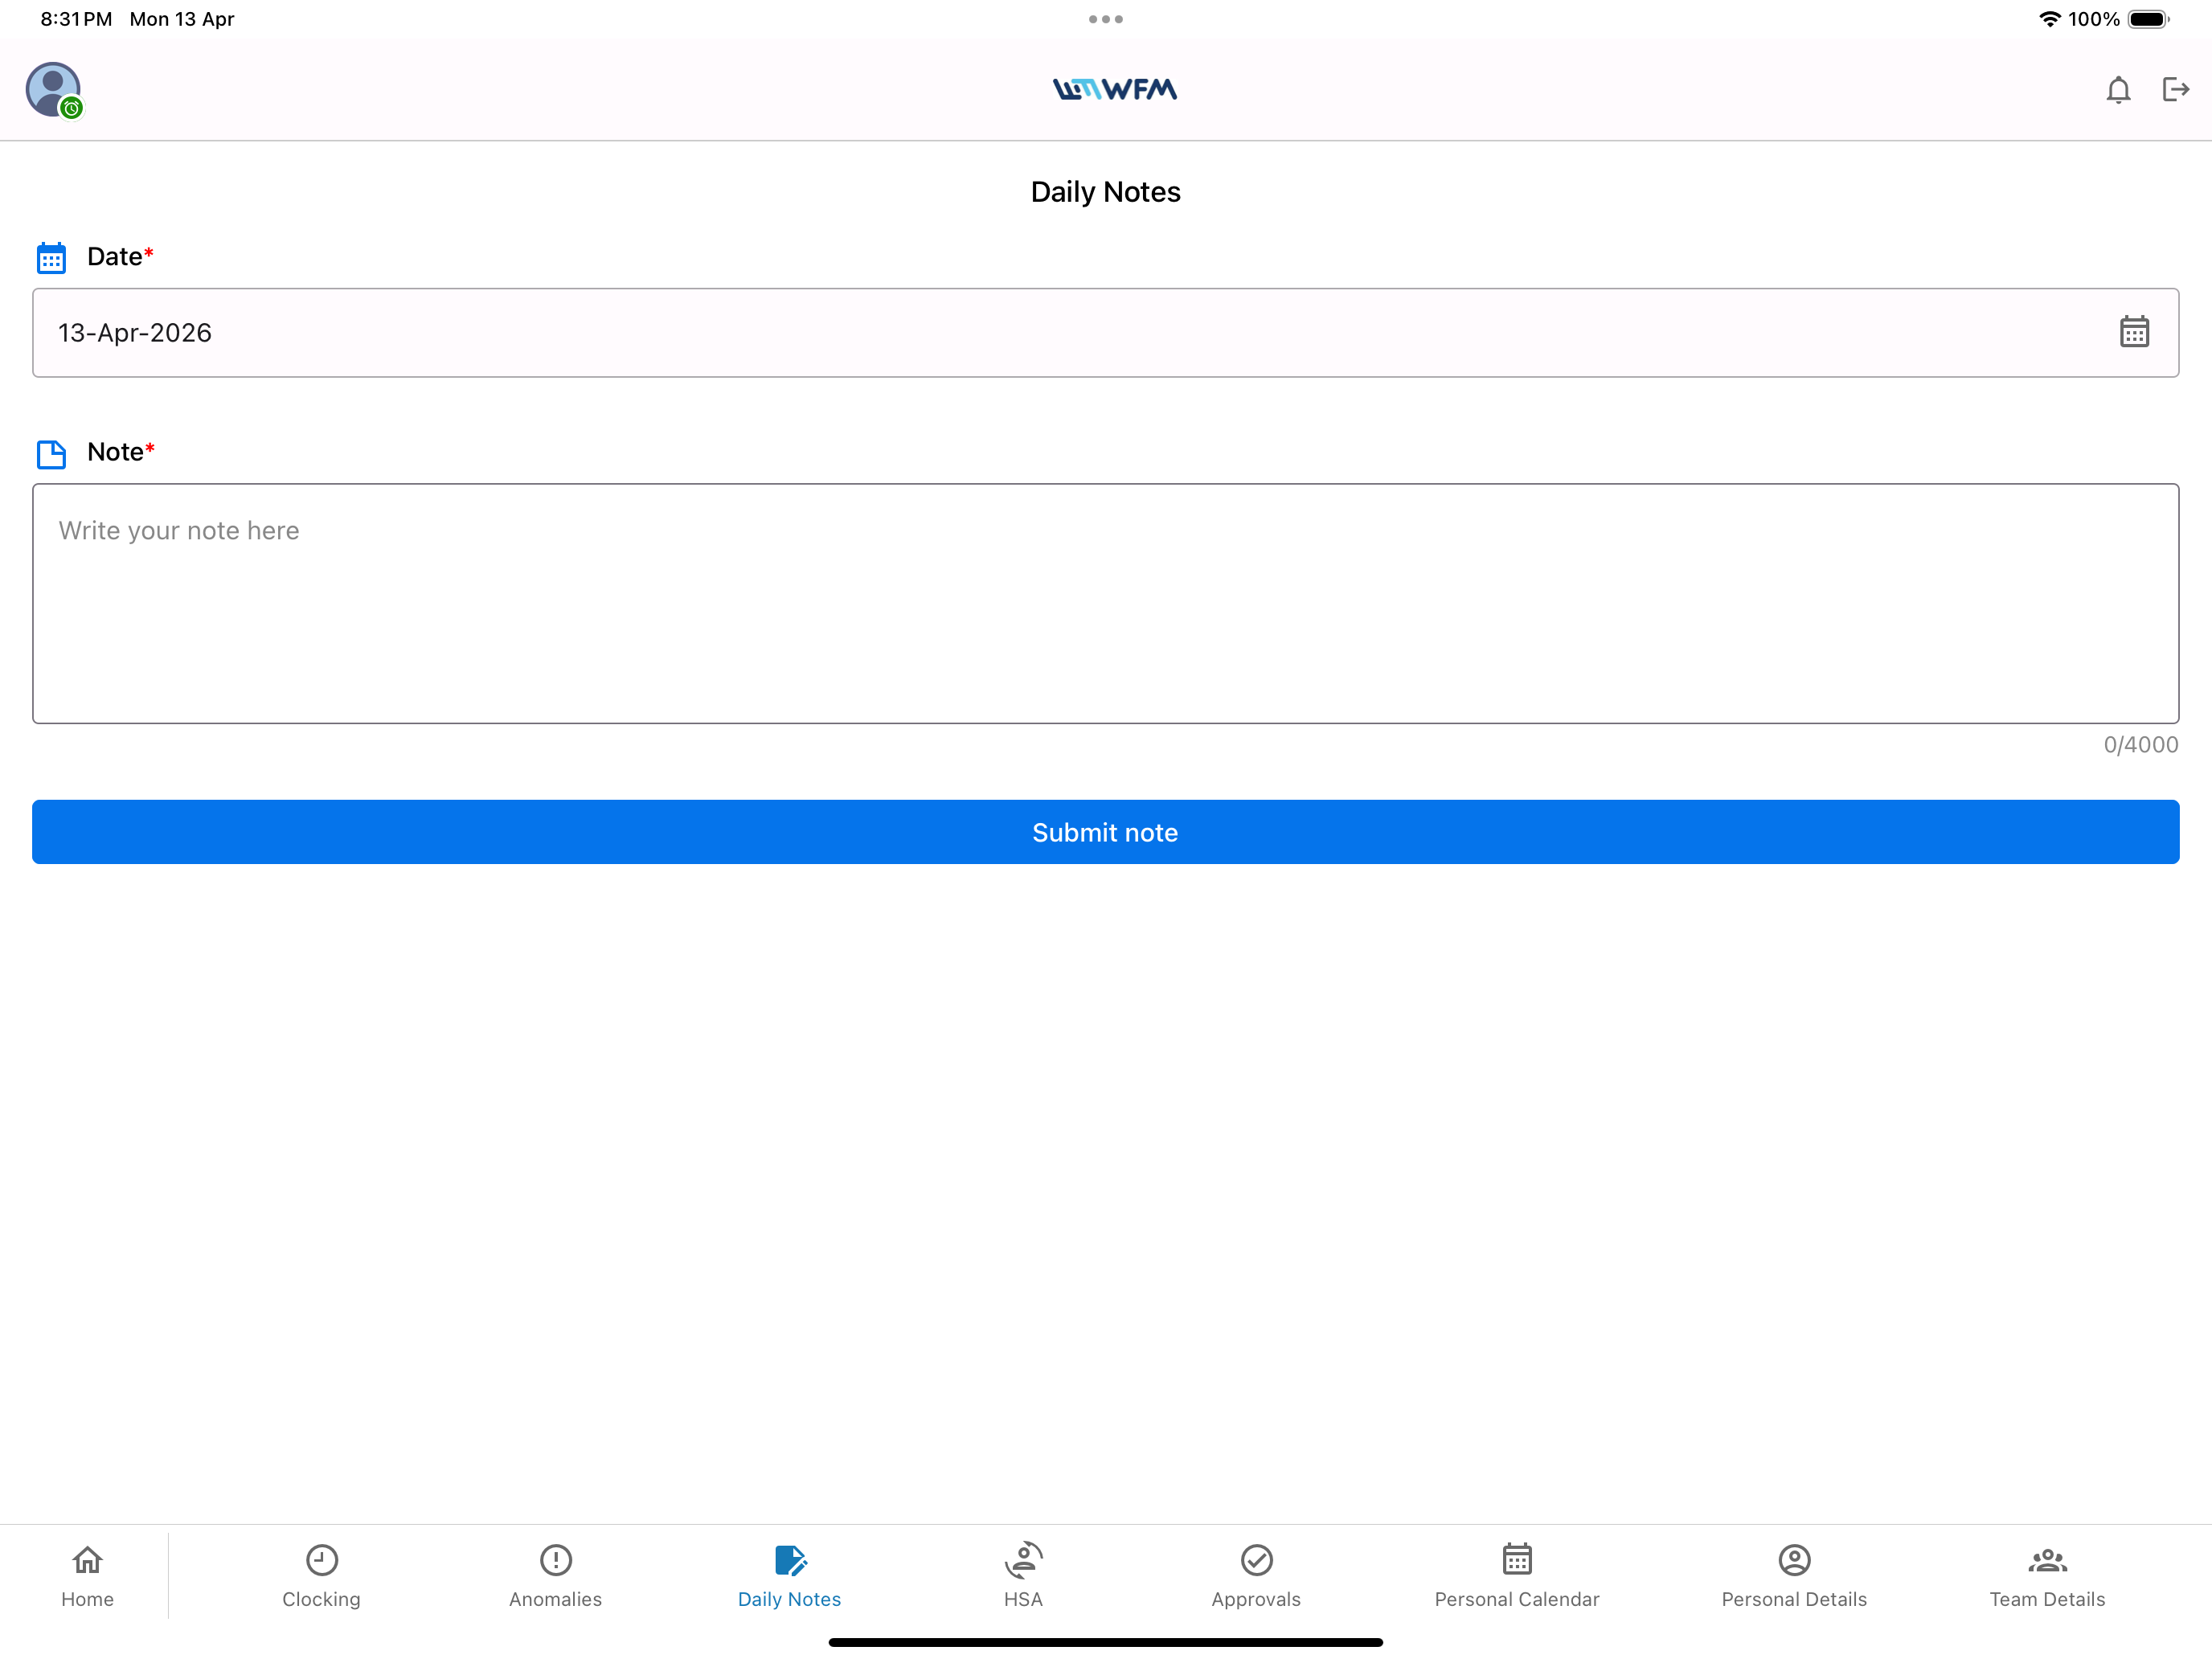Submit the note

(1106, 832)
